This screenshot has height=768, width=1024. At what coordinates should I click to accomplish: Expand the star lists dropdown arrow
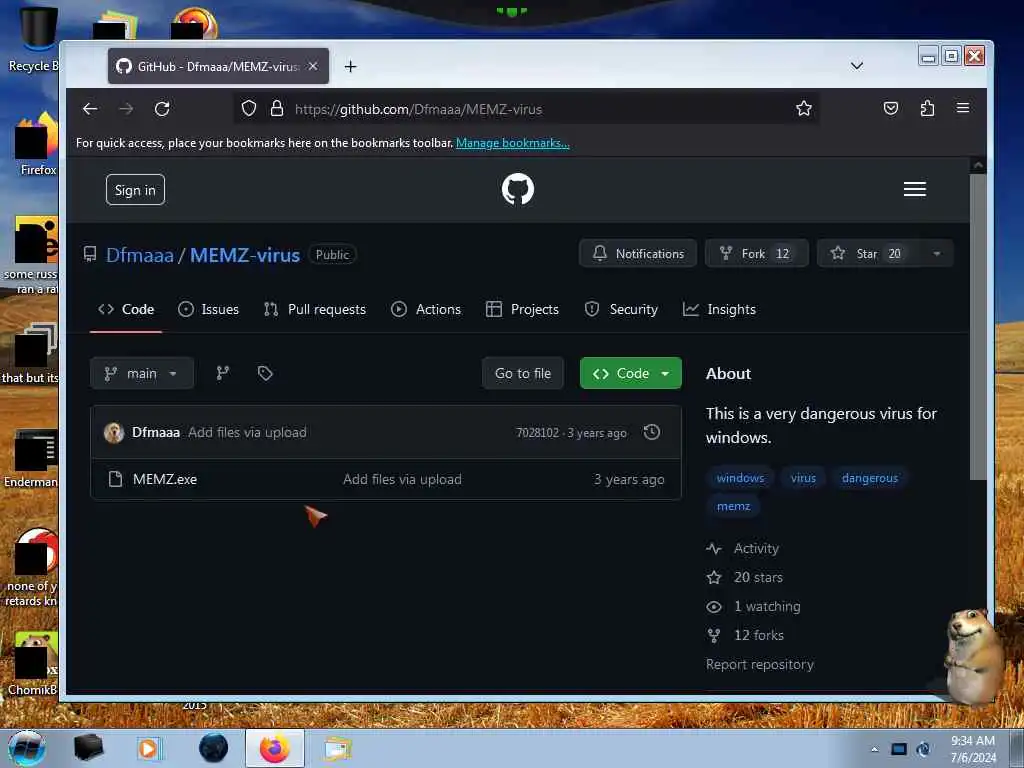pyautogui.click(x=937, y=253)
